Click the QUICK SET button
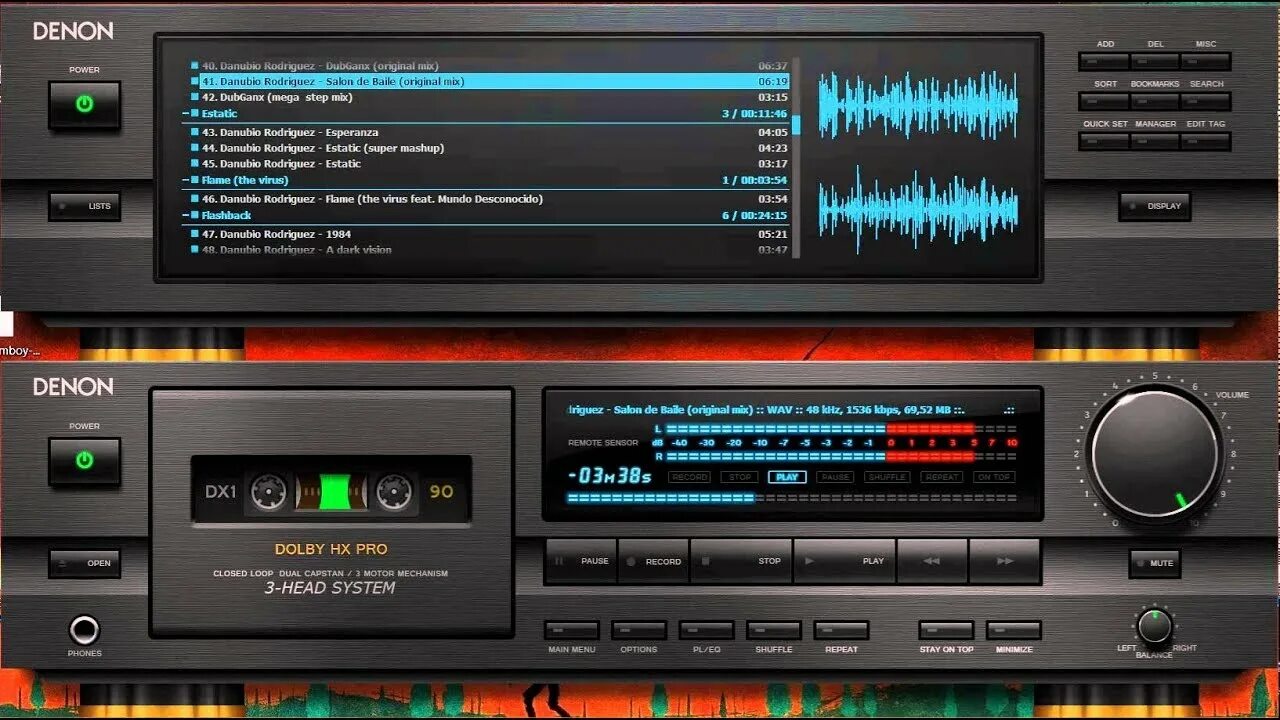This screenshot has height=720, width=1280. pyautogui.click(x=1104, y=141)
